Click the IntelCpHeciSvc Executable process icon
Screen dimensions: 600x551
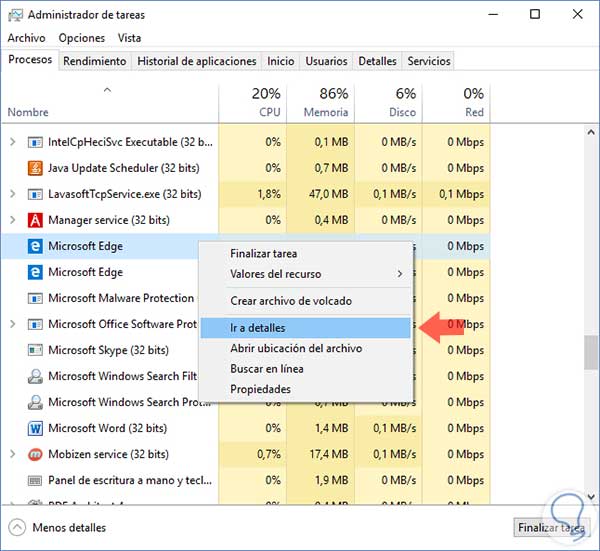[x=35, y=142]
